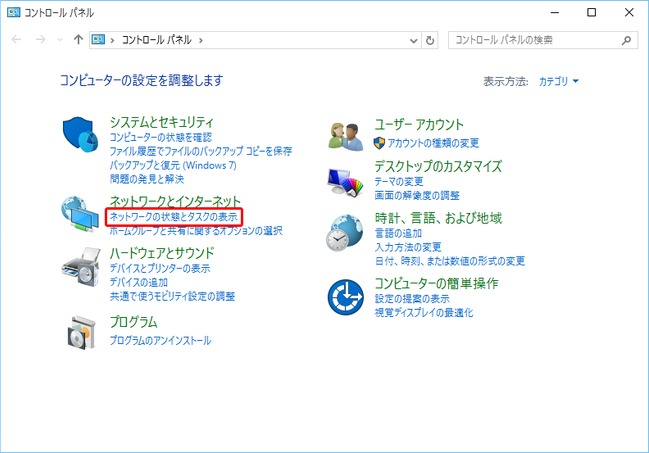Maximize the Control Panel window
The height and width of the screenshot is (453, 649).
(x=591, y=12)
